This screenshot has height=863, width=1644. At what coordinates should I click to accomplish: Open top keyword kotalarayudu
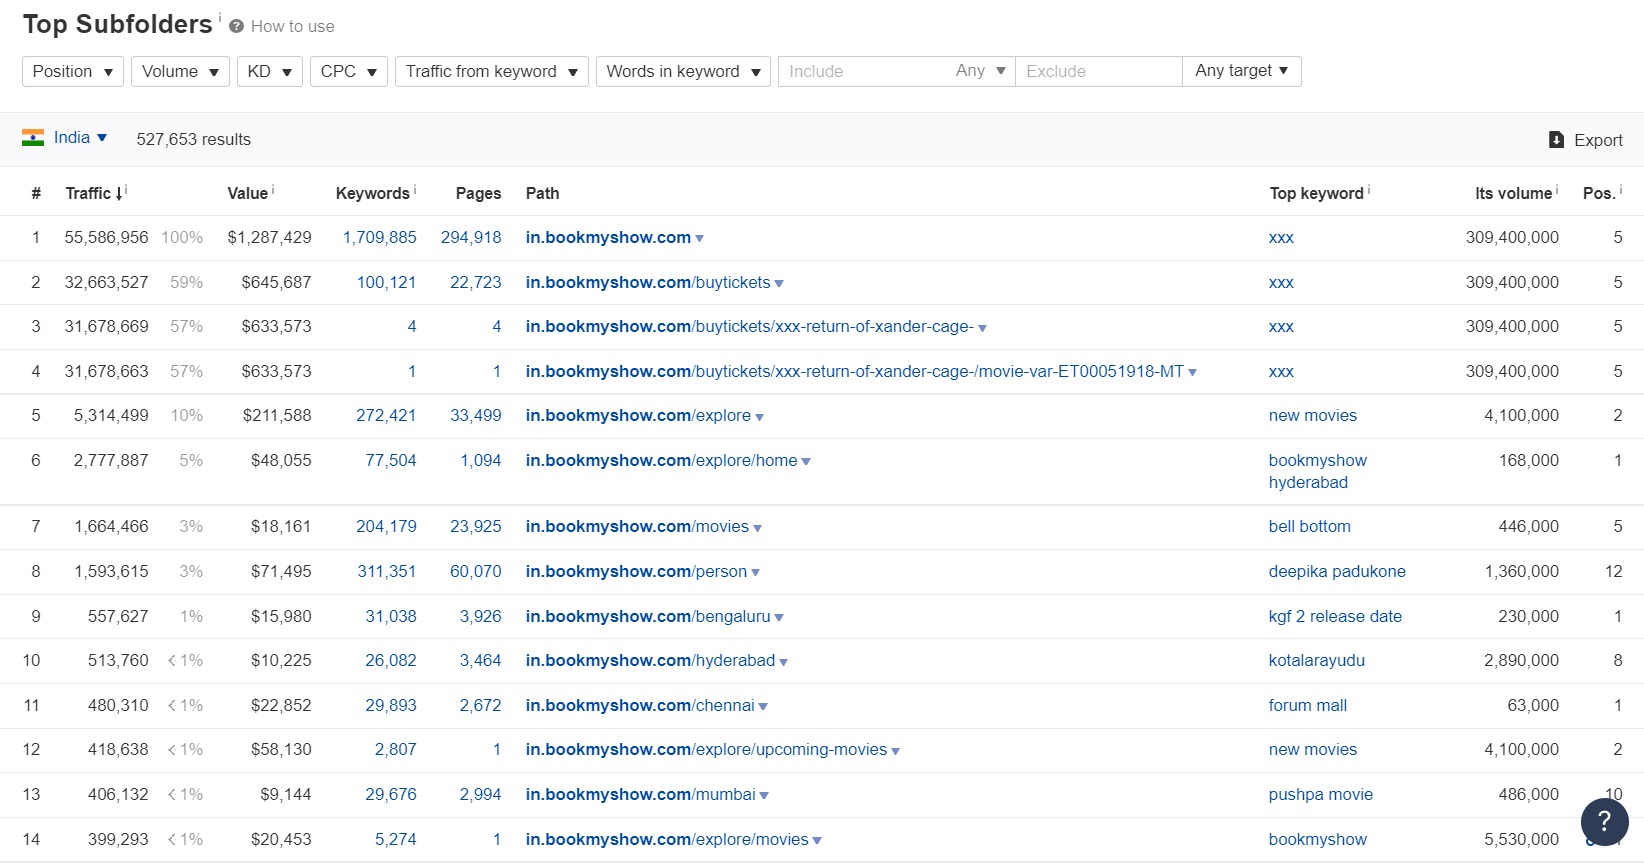click(1316, 660)
